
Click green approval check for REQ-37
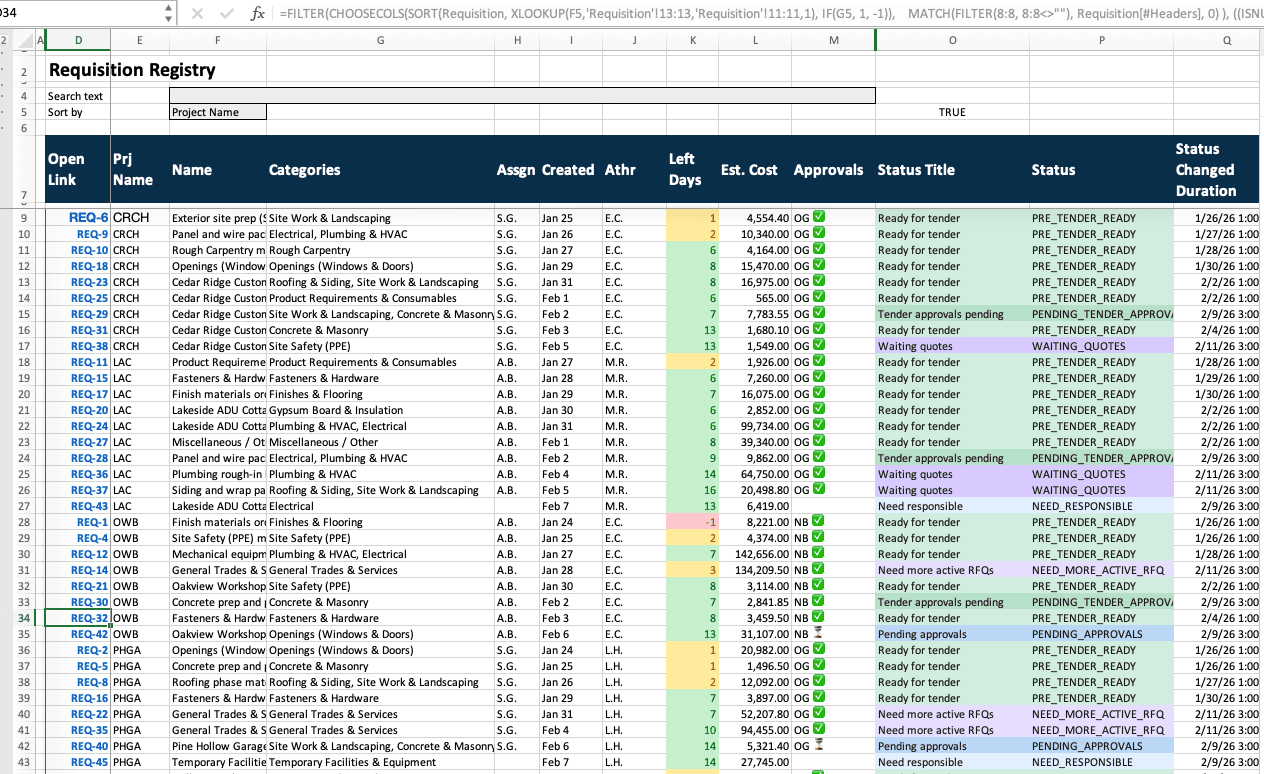(x=819, y=490)
